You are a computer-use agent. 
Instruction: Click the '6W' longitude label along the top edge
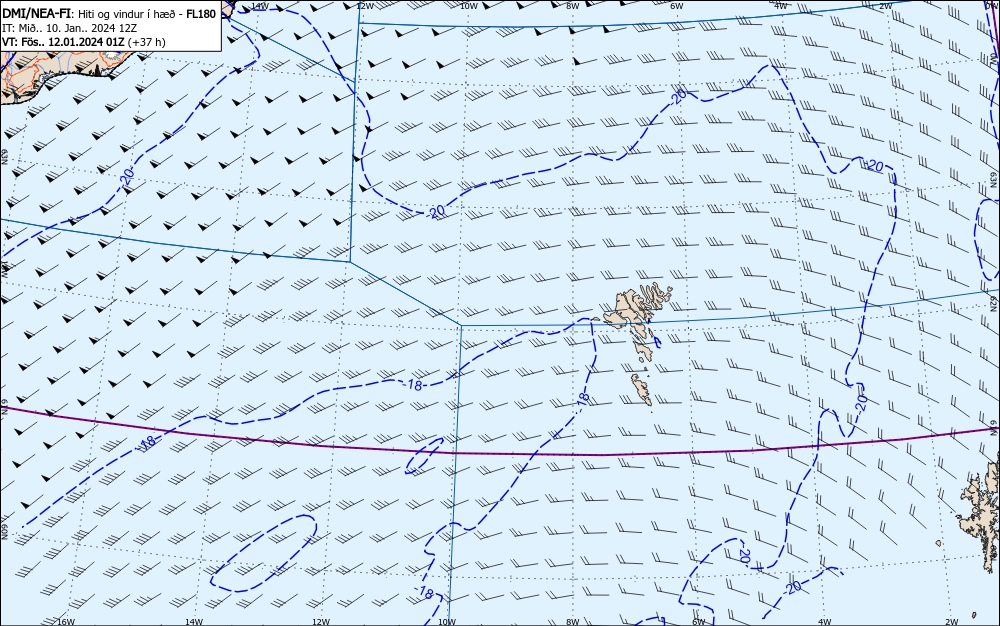(677, 5)
